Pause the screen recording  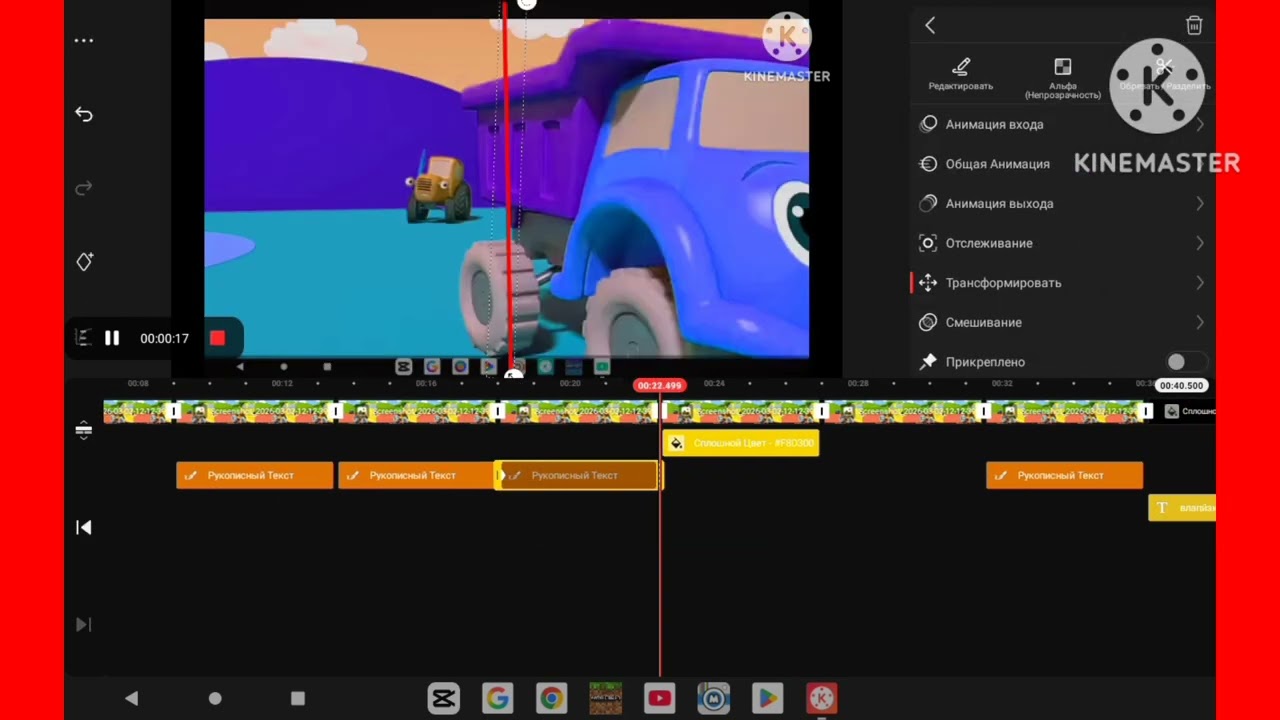point(112,338)
